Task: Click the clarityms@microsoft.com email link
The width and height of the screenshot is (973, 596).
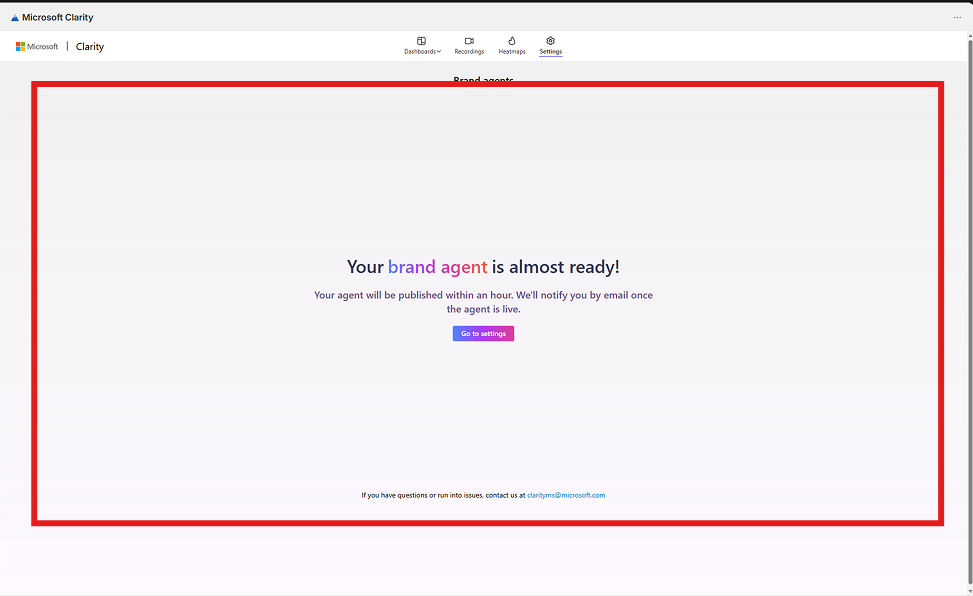Action: point(566,495)
